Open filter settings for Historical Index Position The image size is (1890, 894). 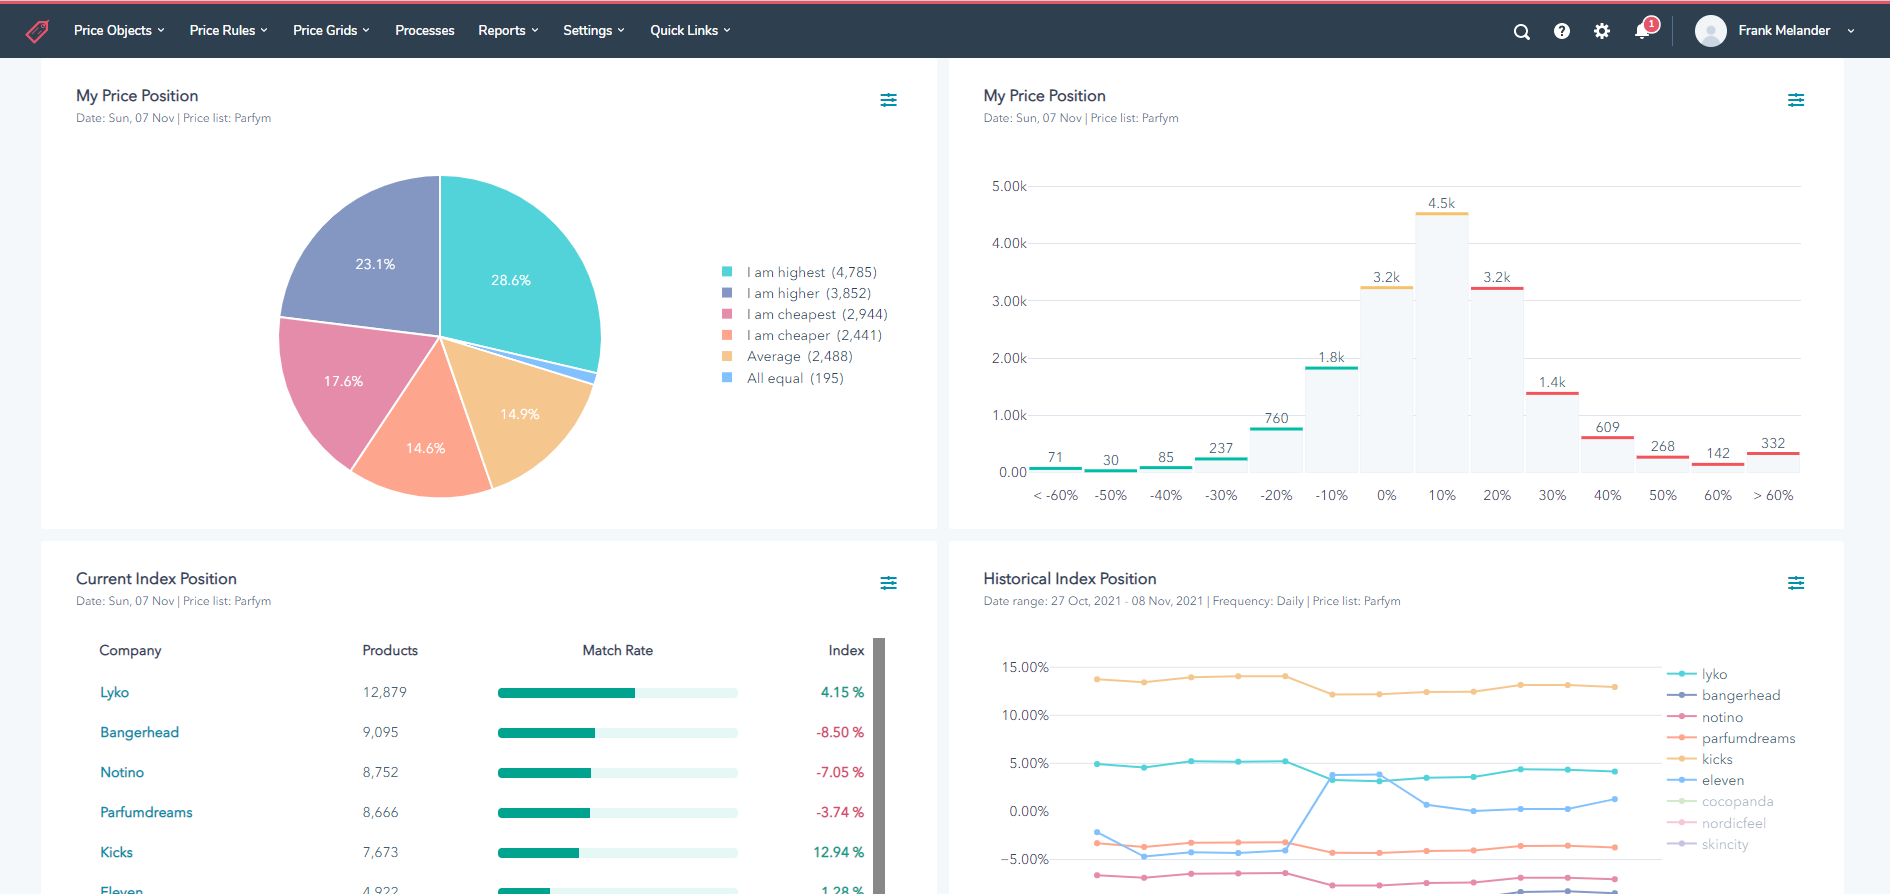[1796, 583]
